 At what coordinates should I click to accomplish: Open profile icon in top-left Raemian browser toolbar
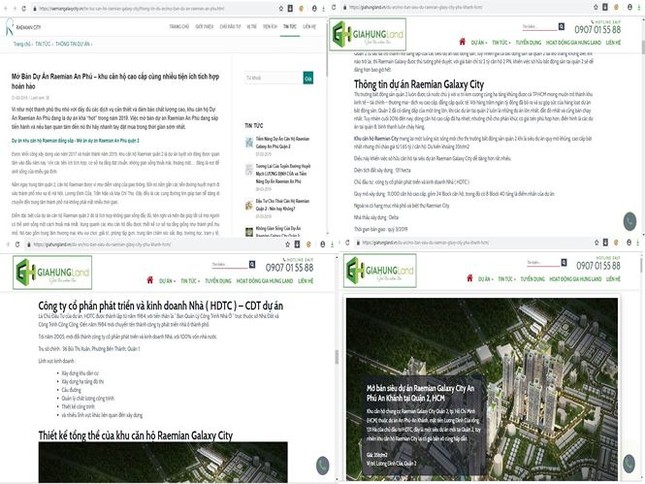coord(314,8)
